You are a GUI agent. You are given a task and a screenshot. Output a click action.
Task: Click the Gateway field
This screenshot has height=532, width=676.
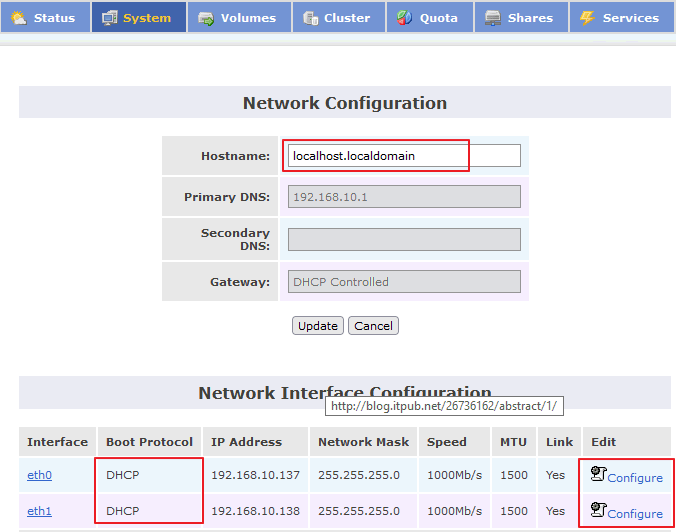(404, 282)
